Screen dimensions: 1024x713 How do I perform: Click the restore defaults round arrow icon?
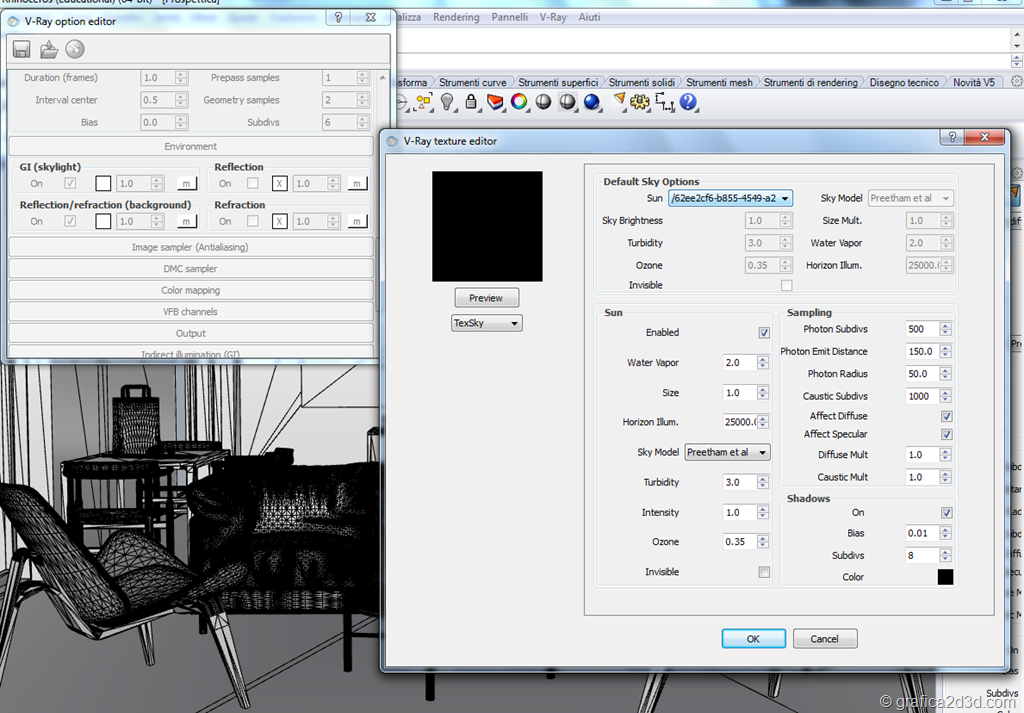(75, 49)
